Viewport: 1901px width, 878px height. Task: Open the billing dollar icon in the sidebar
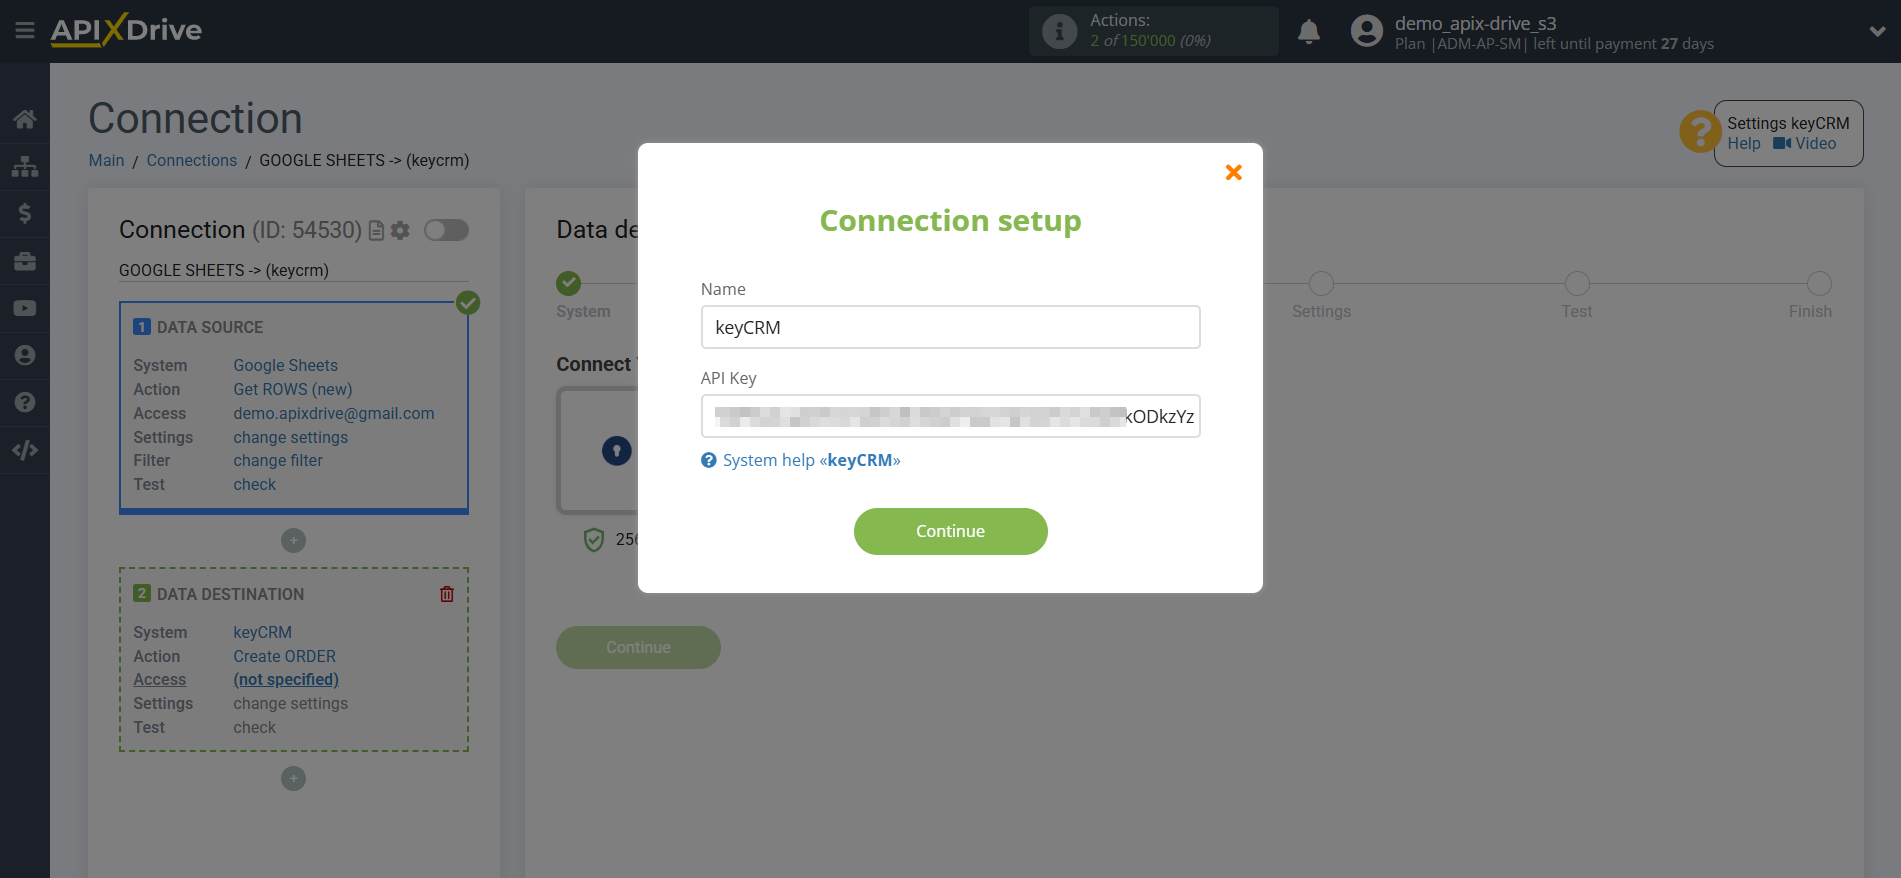25,213
